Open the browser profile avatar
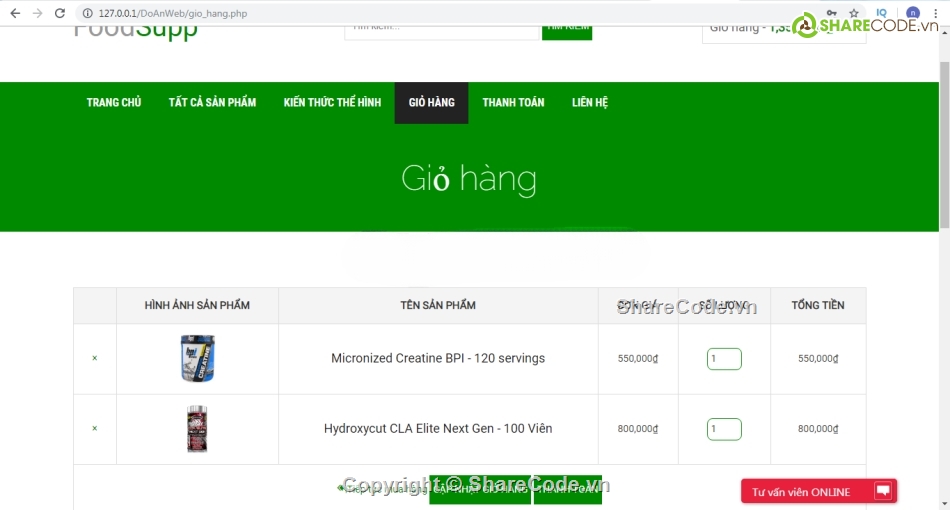The width and height of the screenshot is (950, 510). [912, 13]
